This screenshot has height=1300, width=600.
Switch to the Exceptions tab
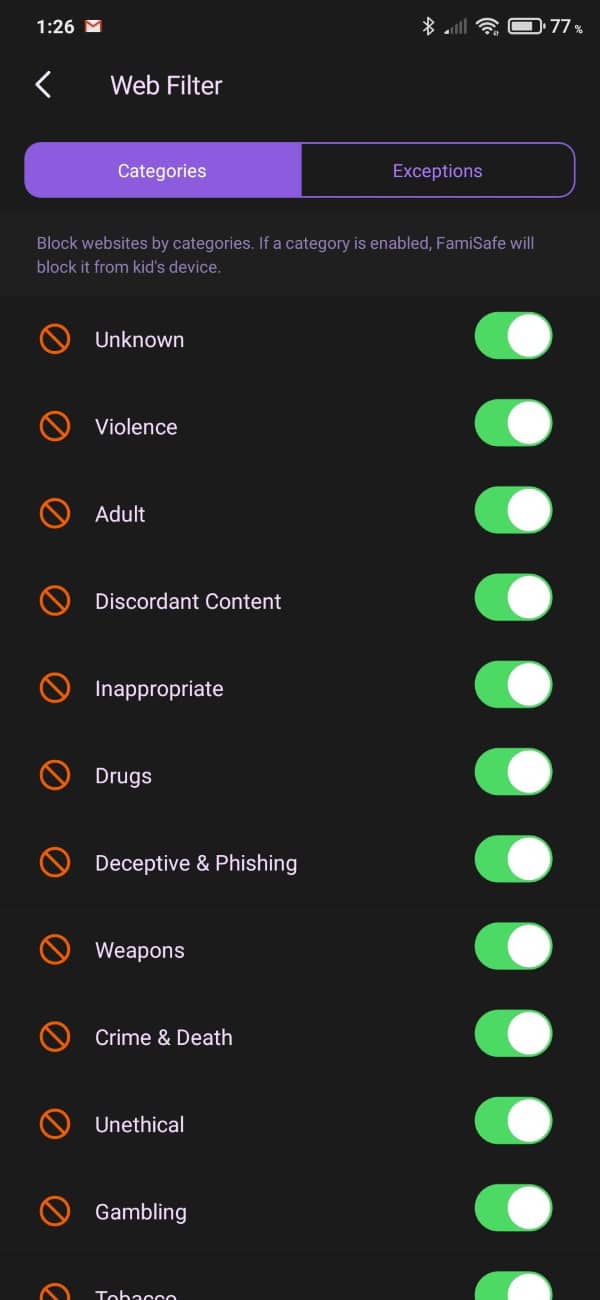coord(437,171)
